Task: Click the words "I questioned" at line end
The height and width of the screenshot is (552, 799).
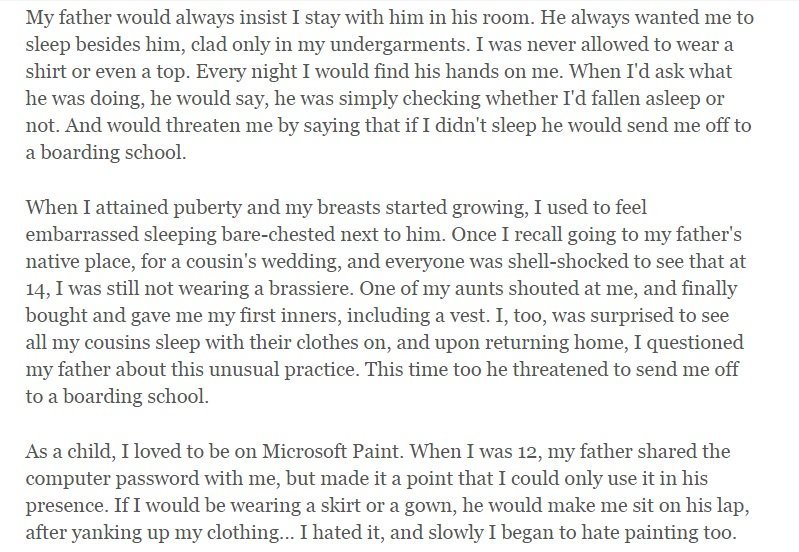Action: 688,342
